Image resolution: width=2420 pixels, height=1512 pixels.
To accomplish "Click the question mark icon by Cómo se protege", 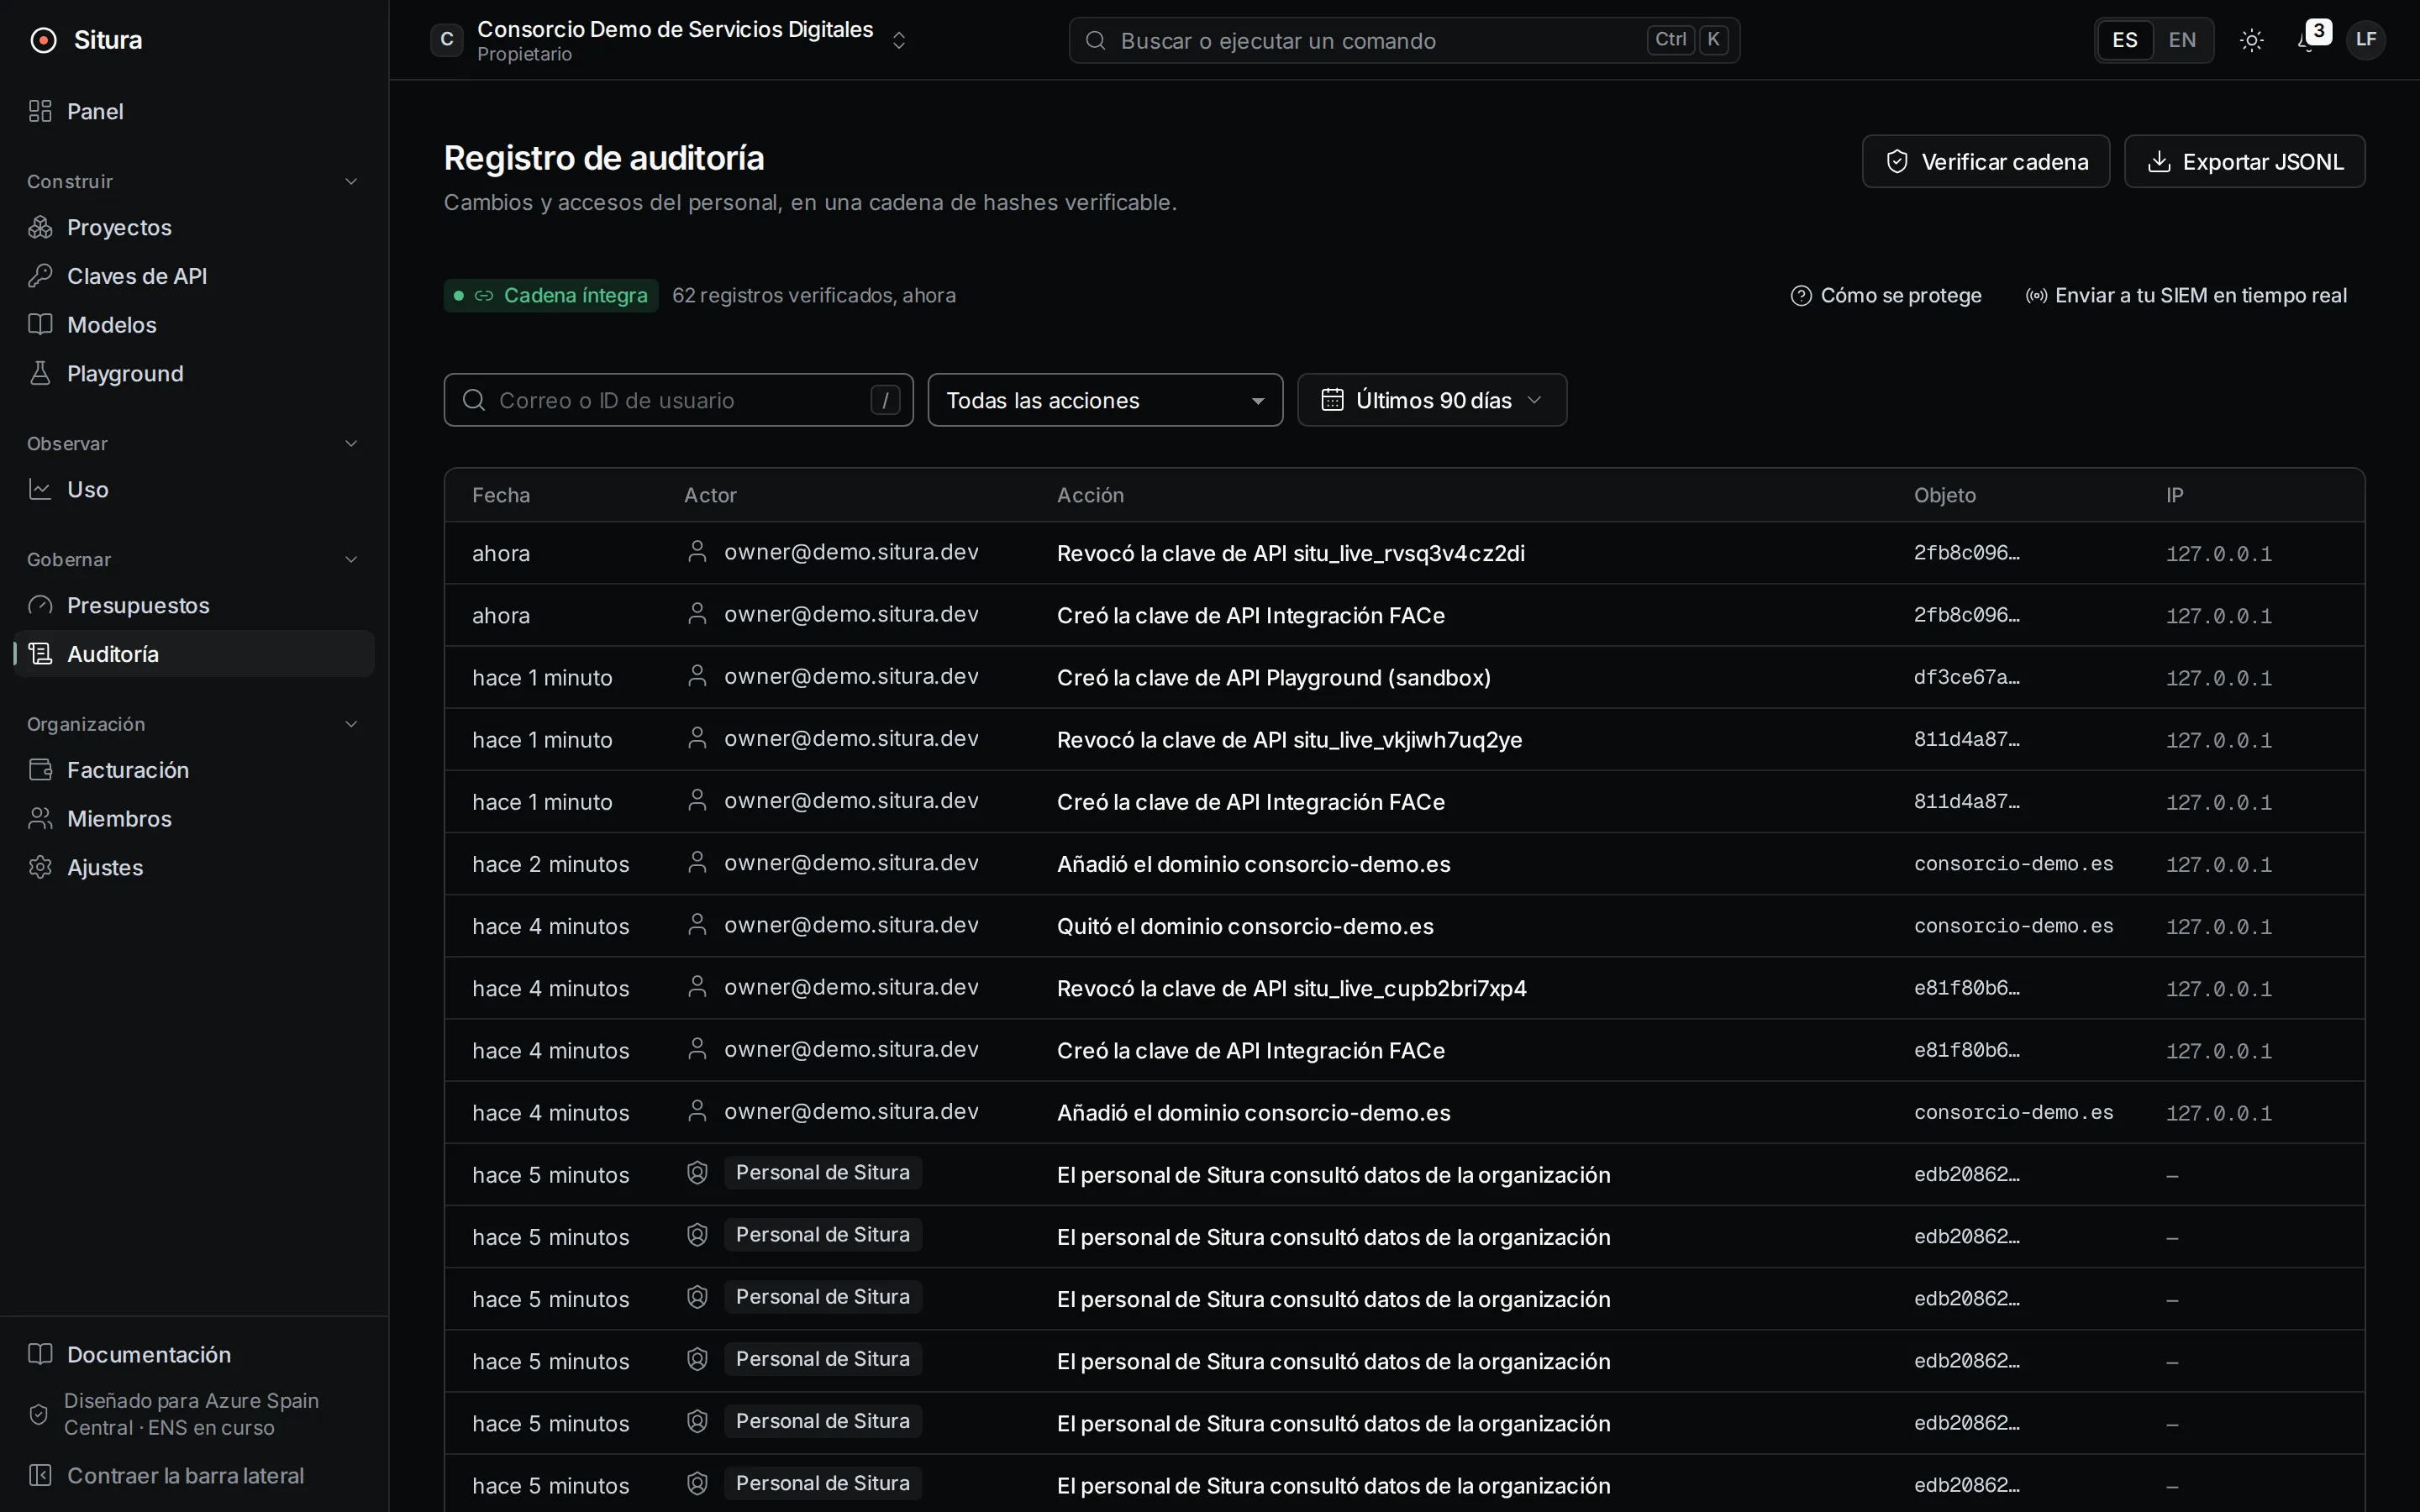I will [1801, 296].
